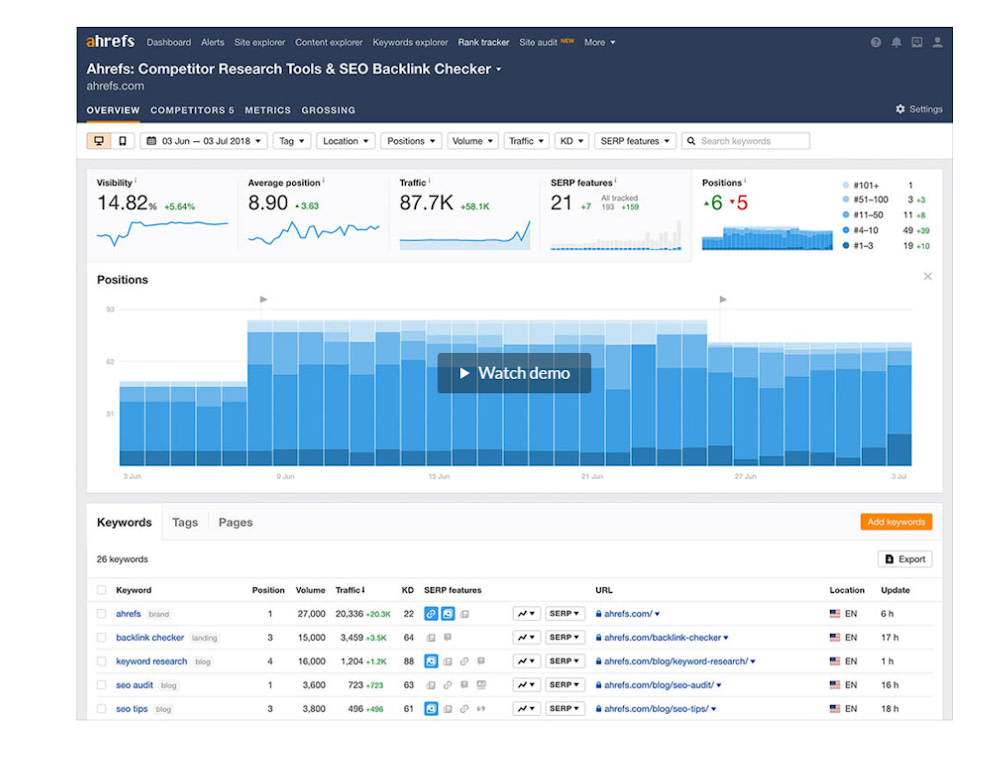Screen dimensions: 1000x761
Task: Open the date range dropdown
Action: [x=204, y=141]
